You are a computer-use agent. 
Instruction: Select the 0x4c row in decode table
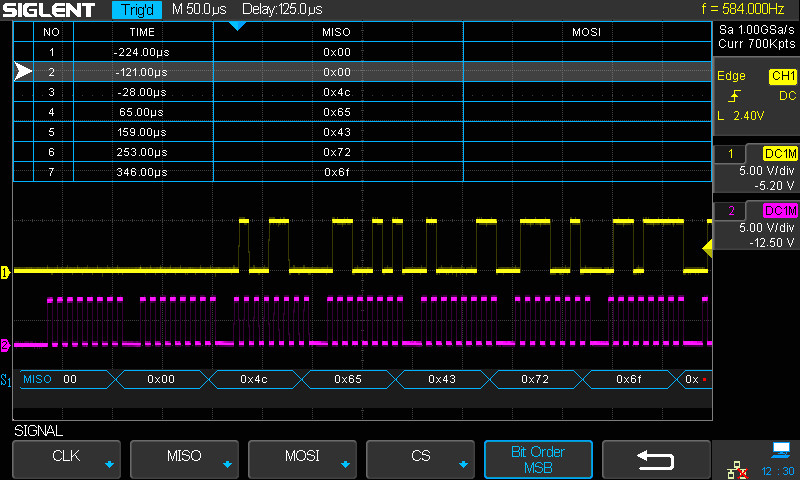point(336,92)
